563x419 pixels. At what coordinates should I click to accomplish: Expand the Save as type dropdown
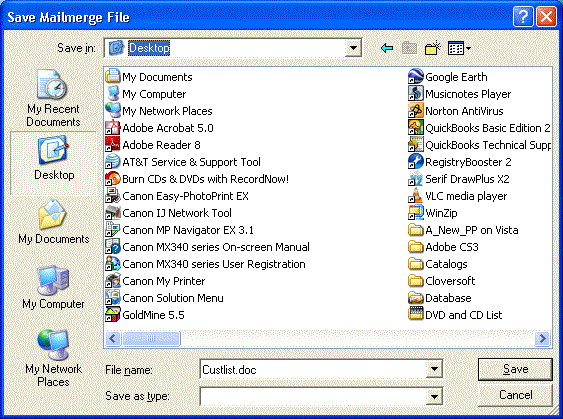(x=434, y=396)
